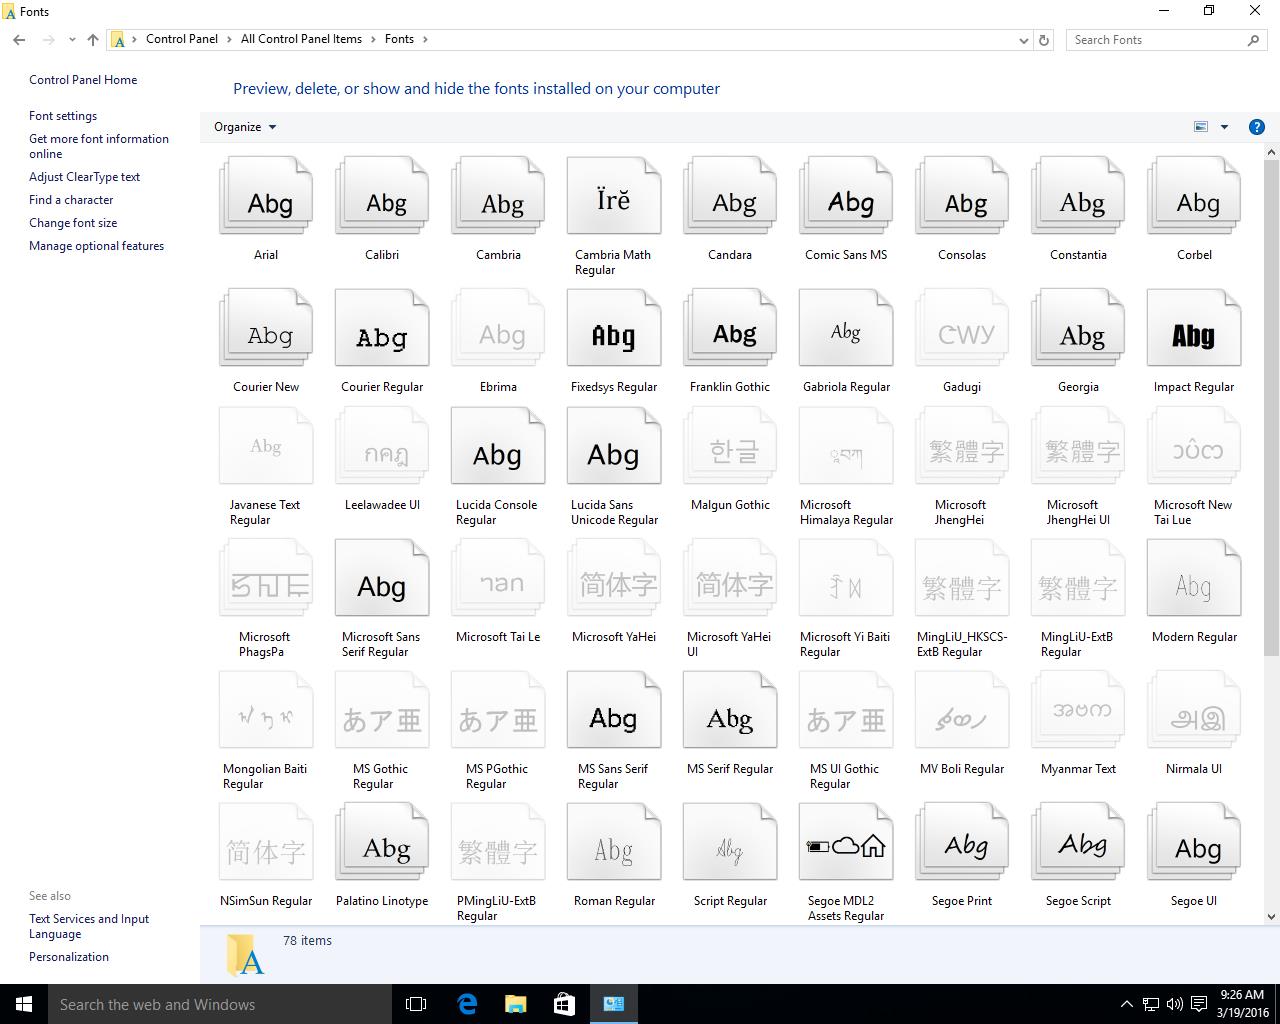Open File Explorer from the taskbar
Image resolution: width=1280 pixels, height=1024 pixels.
point(515,1004)
